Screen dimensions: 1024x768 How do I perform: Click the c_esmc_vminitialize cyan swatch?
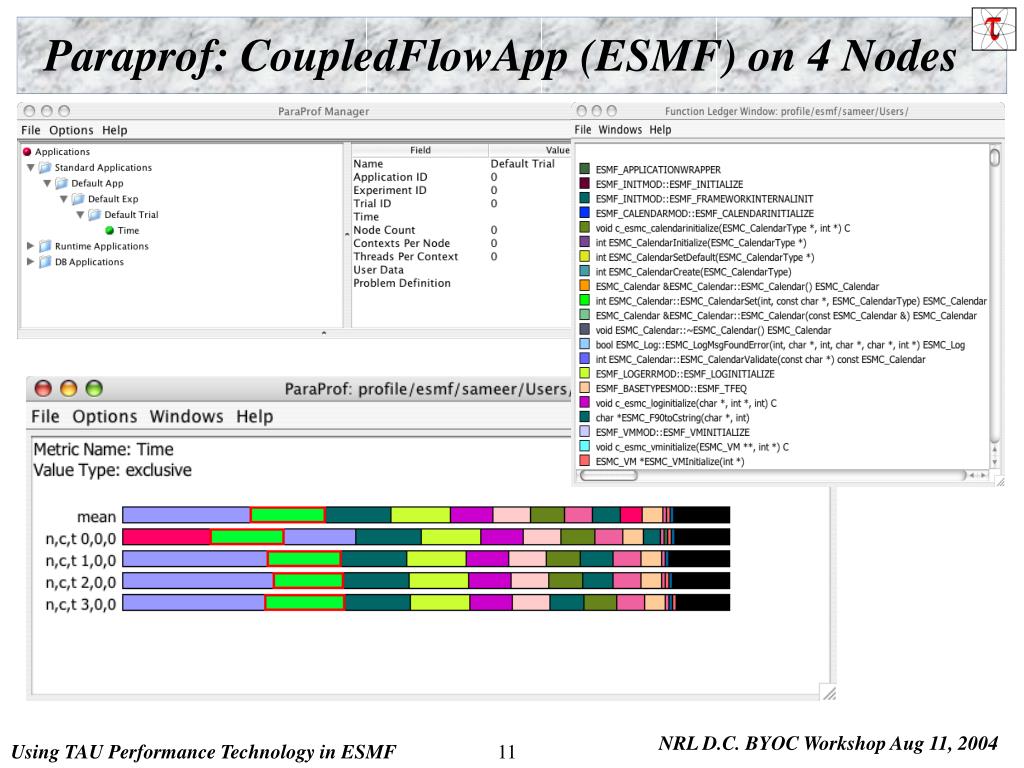tap(584, 446)
